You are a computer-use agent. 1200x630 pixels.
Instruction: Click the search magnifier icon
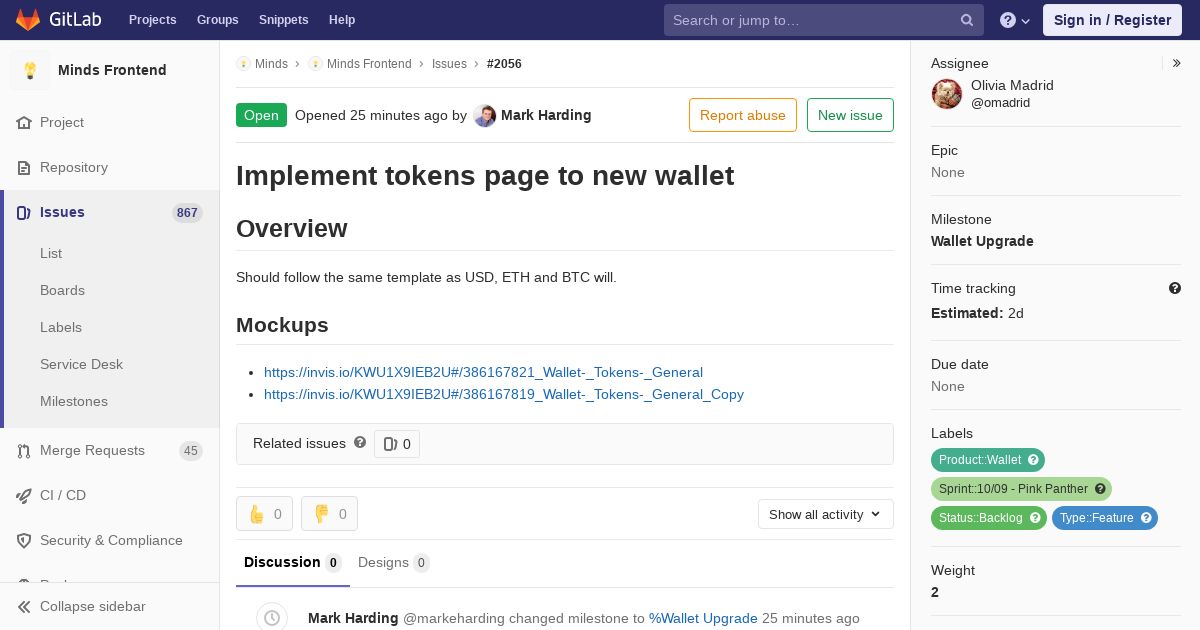click(967, 20)
